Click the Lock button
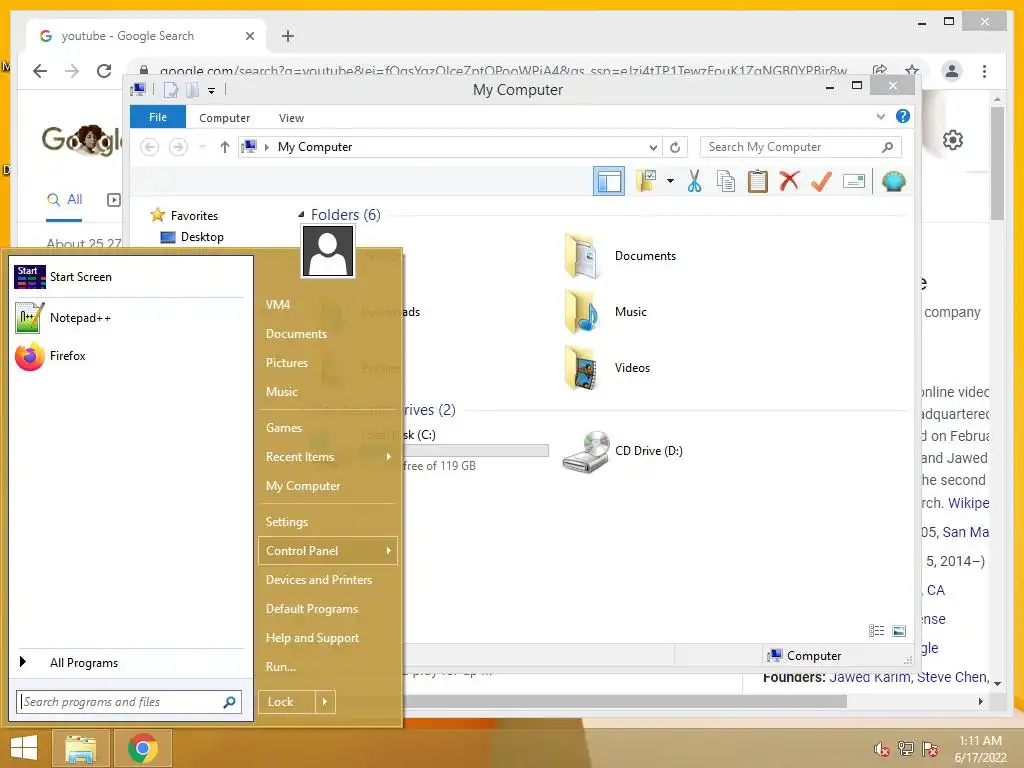The image size is (1024, 768). [287, 702]
